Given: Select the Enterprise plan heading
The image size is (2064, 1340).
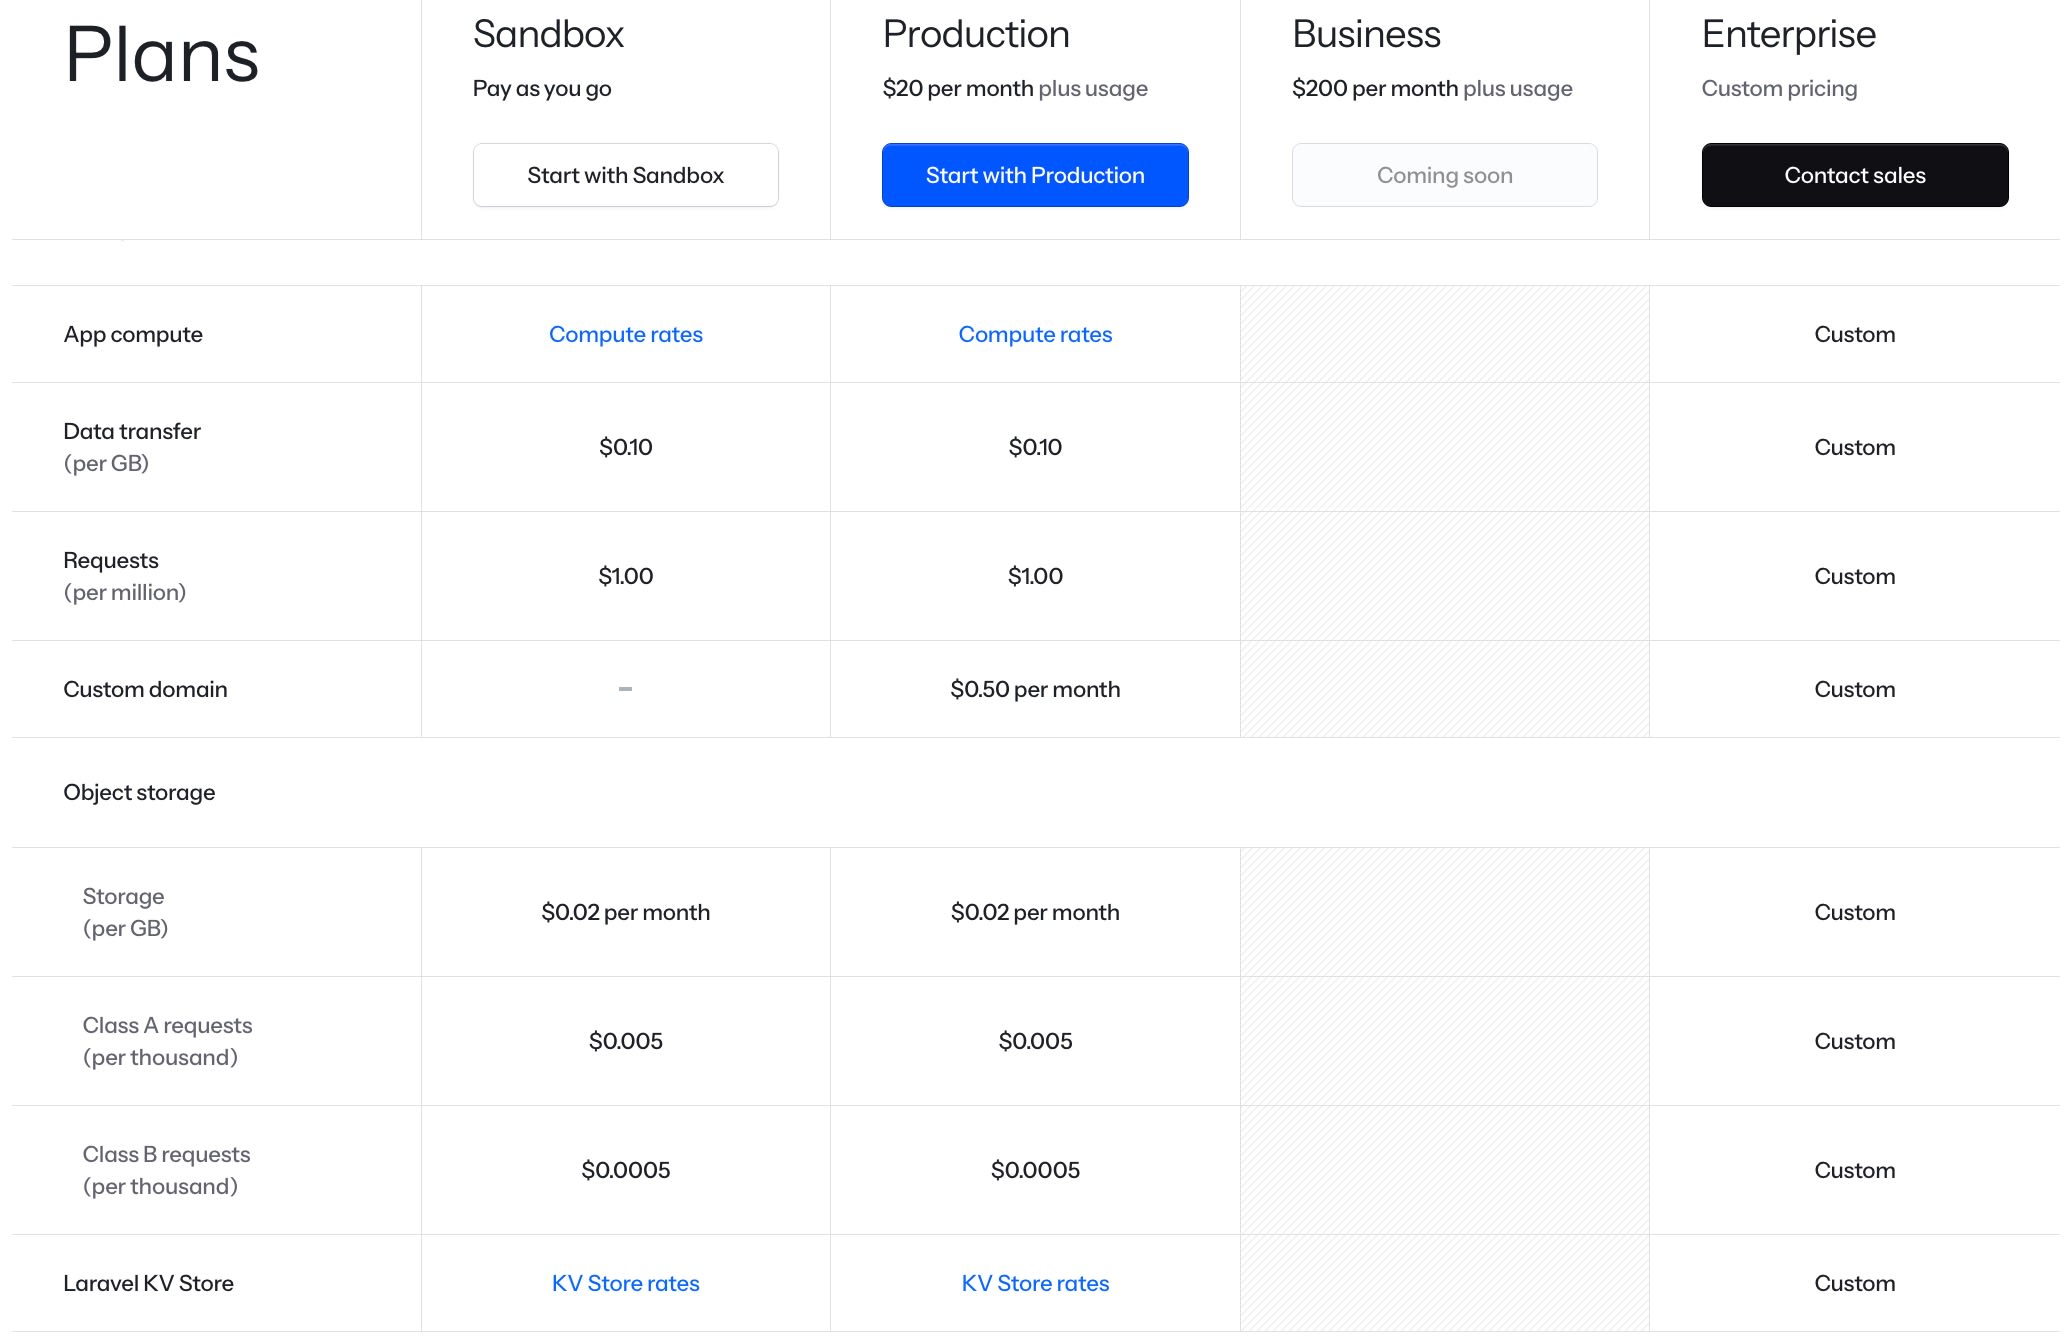Looking at the screenshot, I should click(1788, 35).
